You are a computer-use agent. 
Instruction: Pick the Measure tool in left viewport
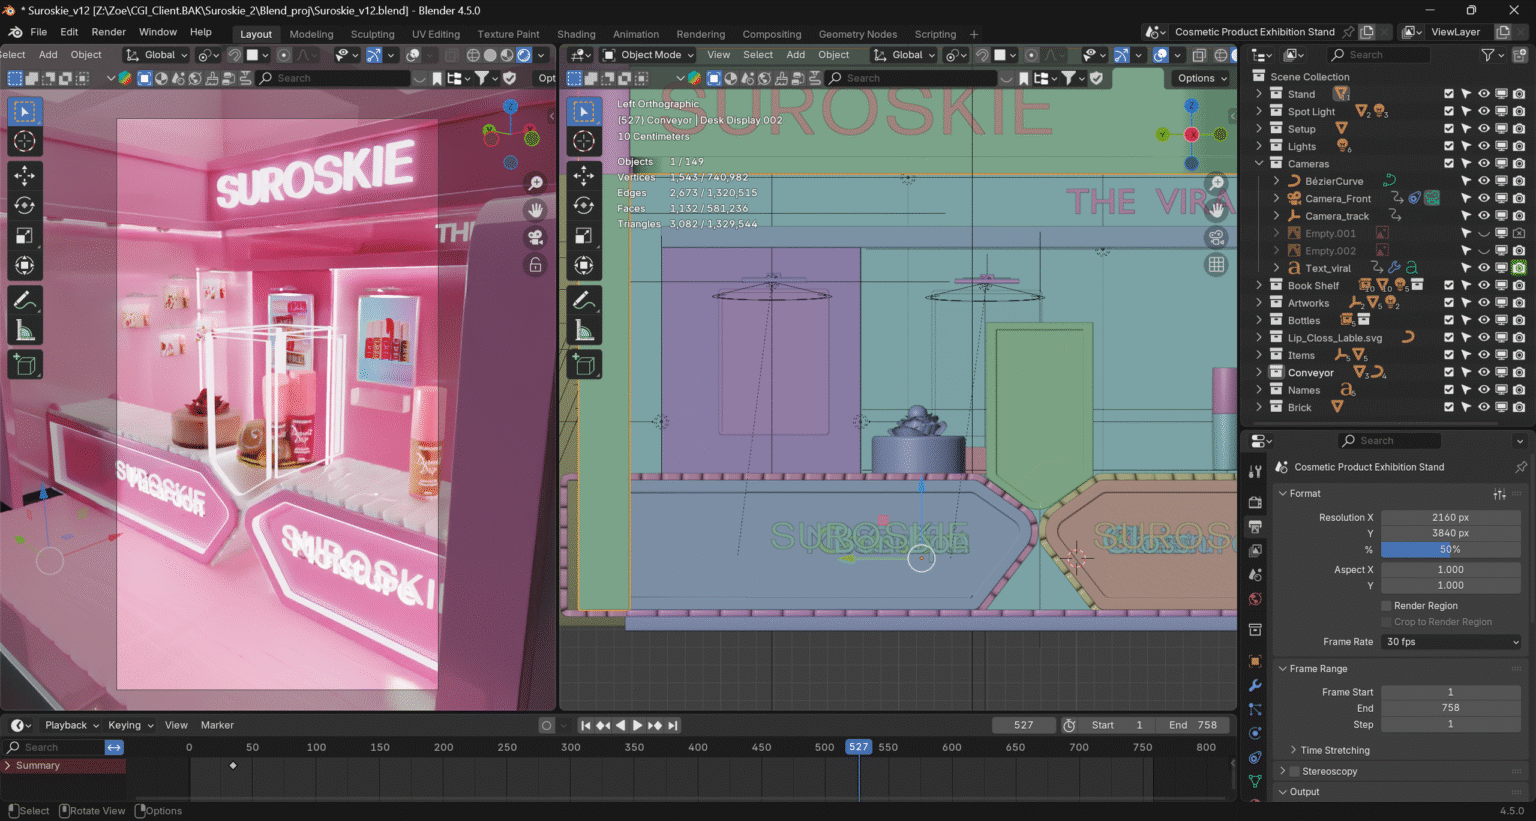(25, 331)
